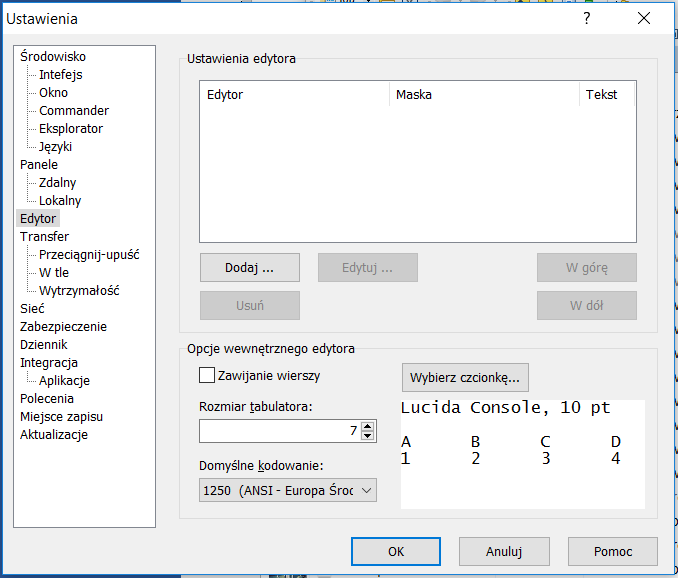Click Dodaj button to add editor

[249, 268]
